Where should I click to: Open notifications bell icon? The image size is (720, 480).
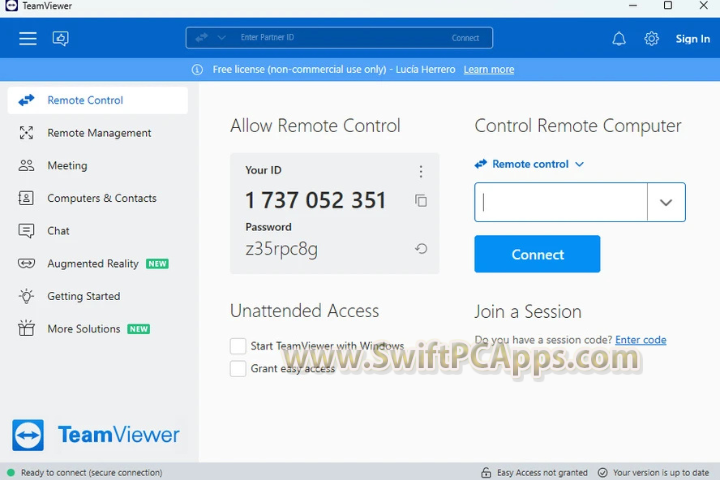point(619,39)
